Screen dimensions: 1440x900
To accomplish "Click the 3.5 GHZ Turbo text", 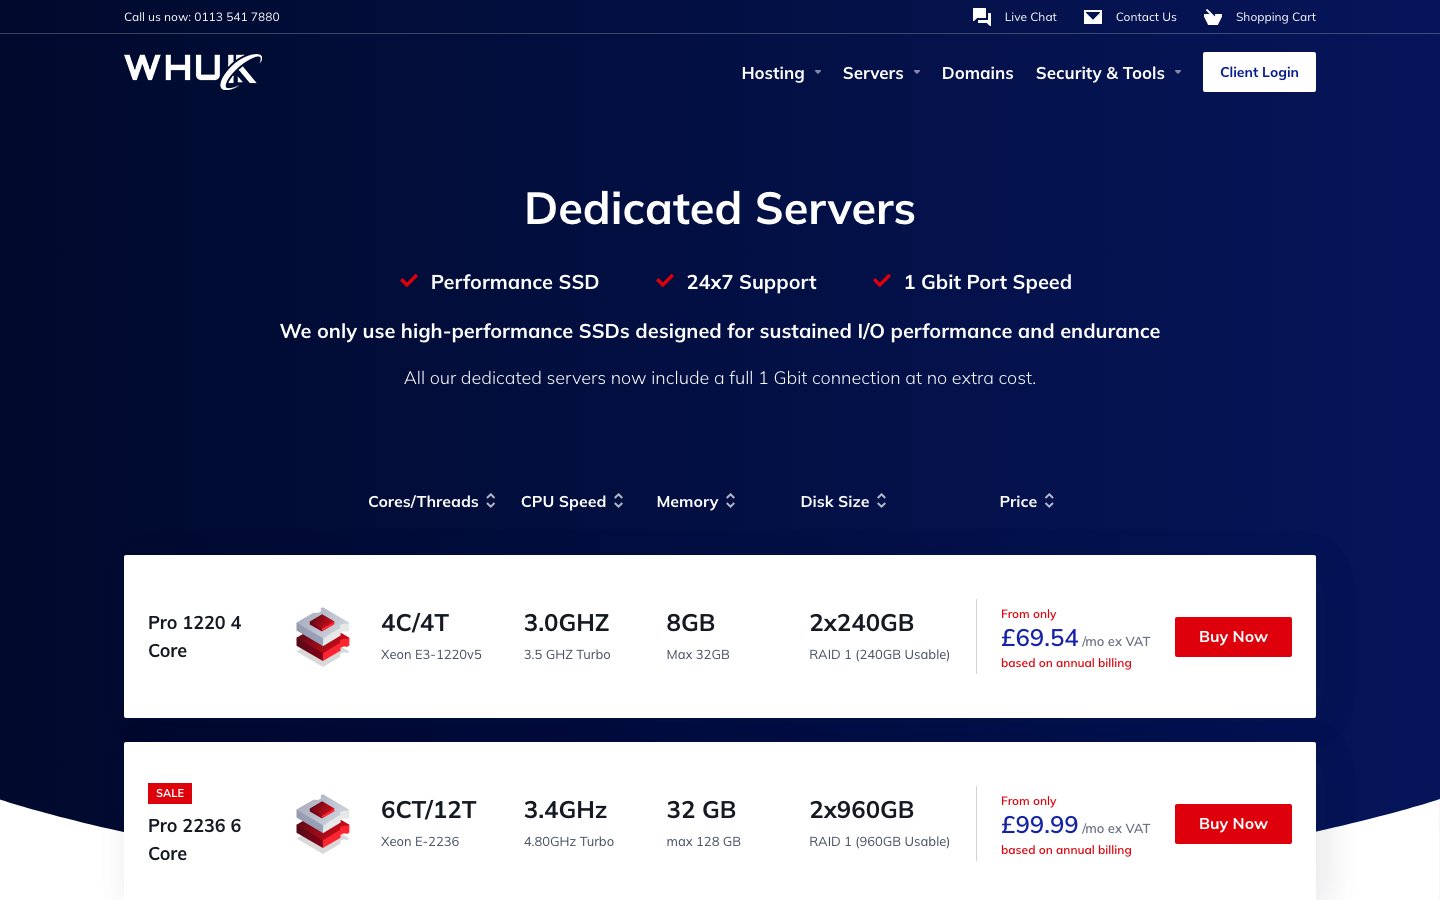I will tap(567, 655).
